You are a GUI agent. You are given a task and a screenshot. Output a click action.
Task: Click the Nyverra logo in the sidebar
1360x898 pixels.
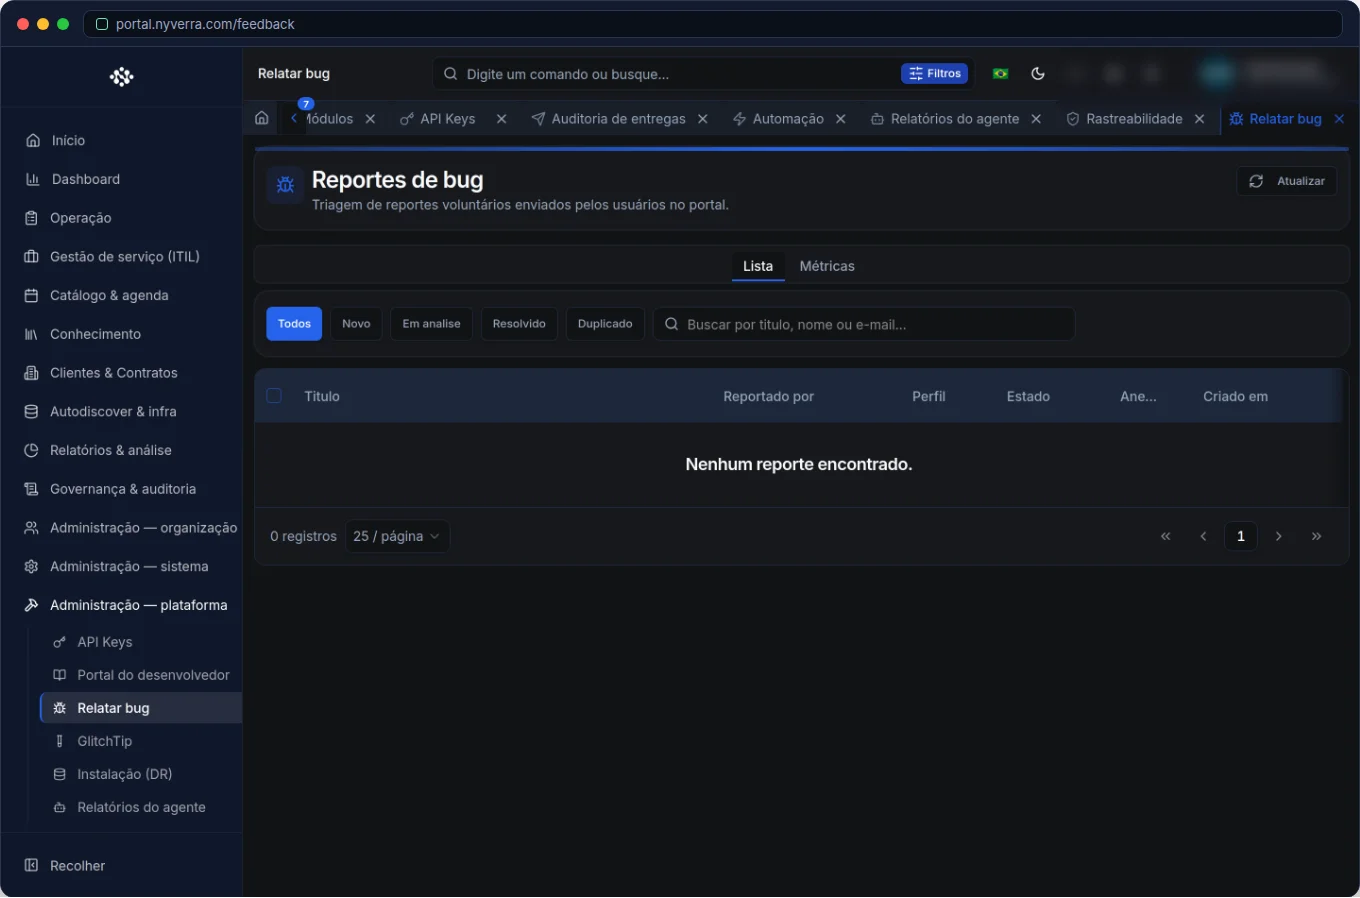121,77
